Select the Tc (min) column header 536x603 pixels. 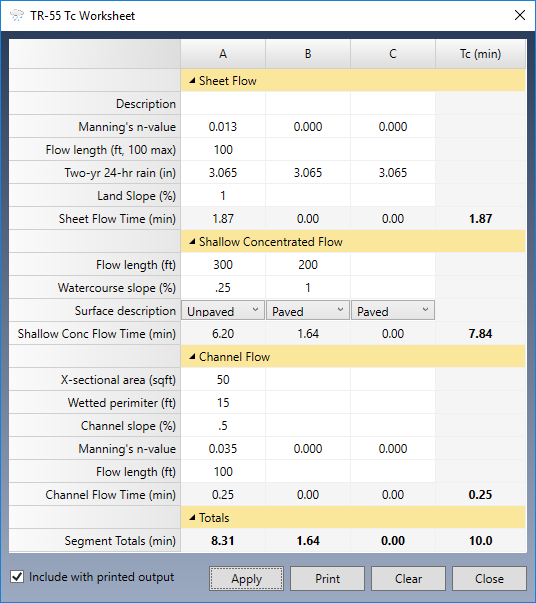point(480,54)
